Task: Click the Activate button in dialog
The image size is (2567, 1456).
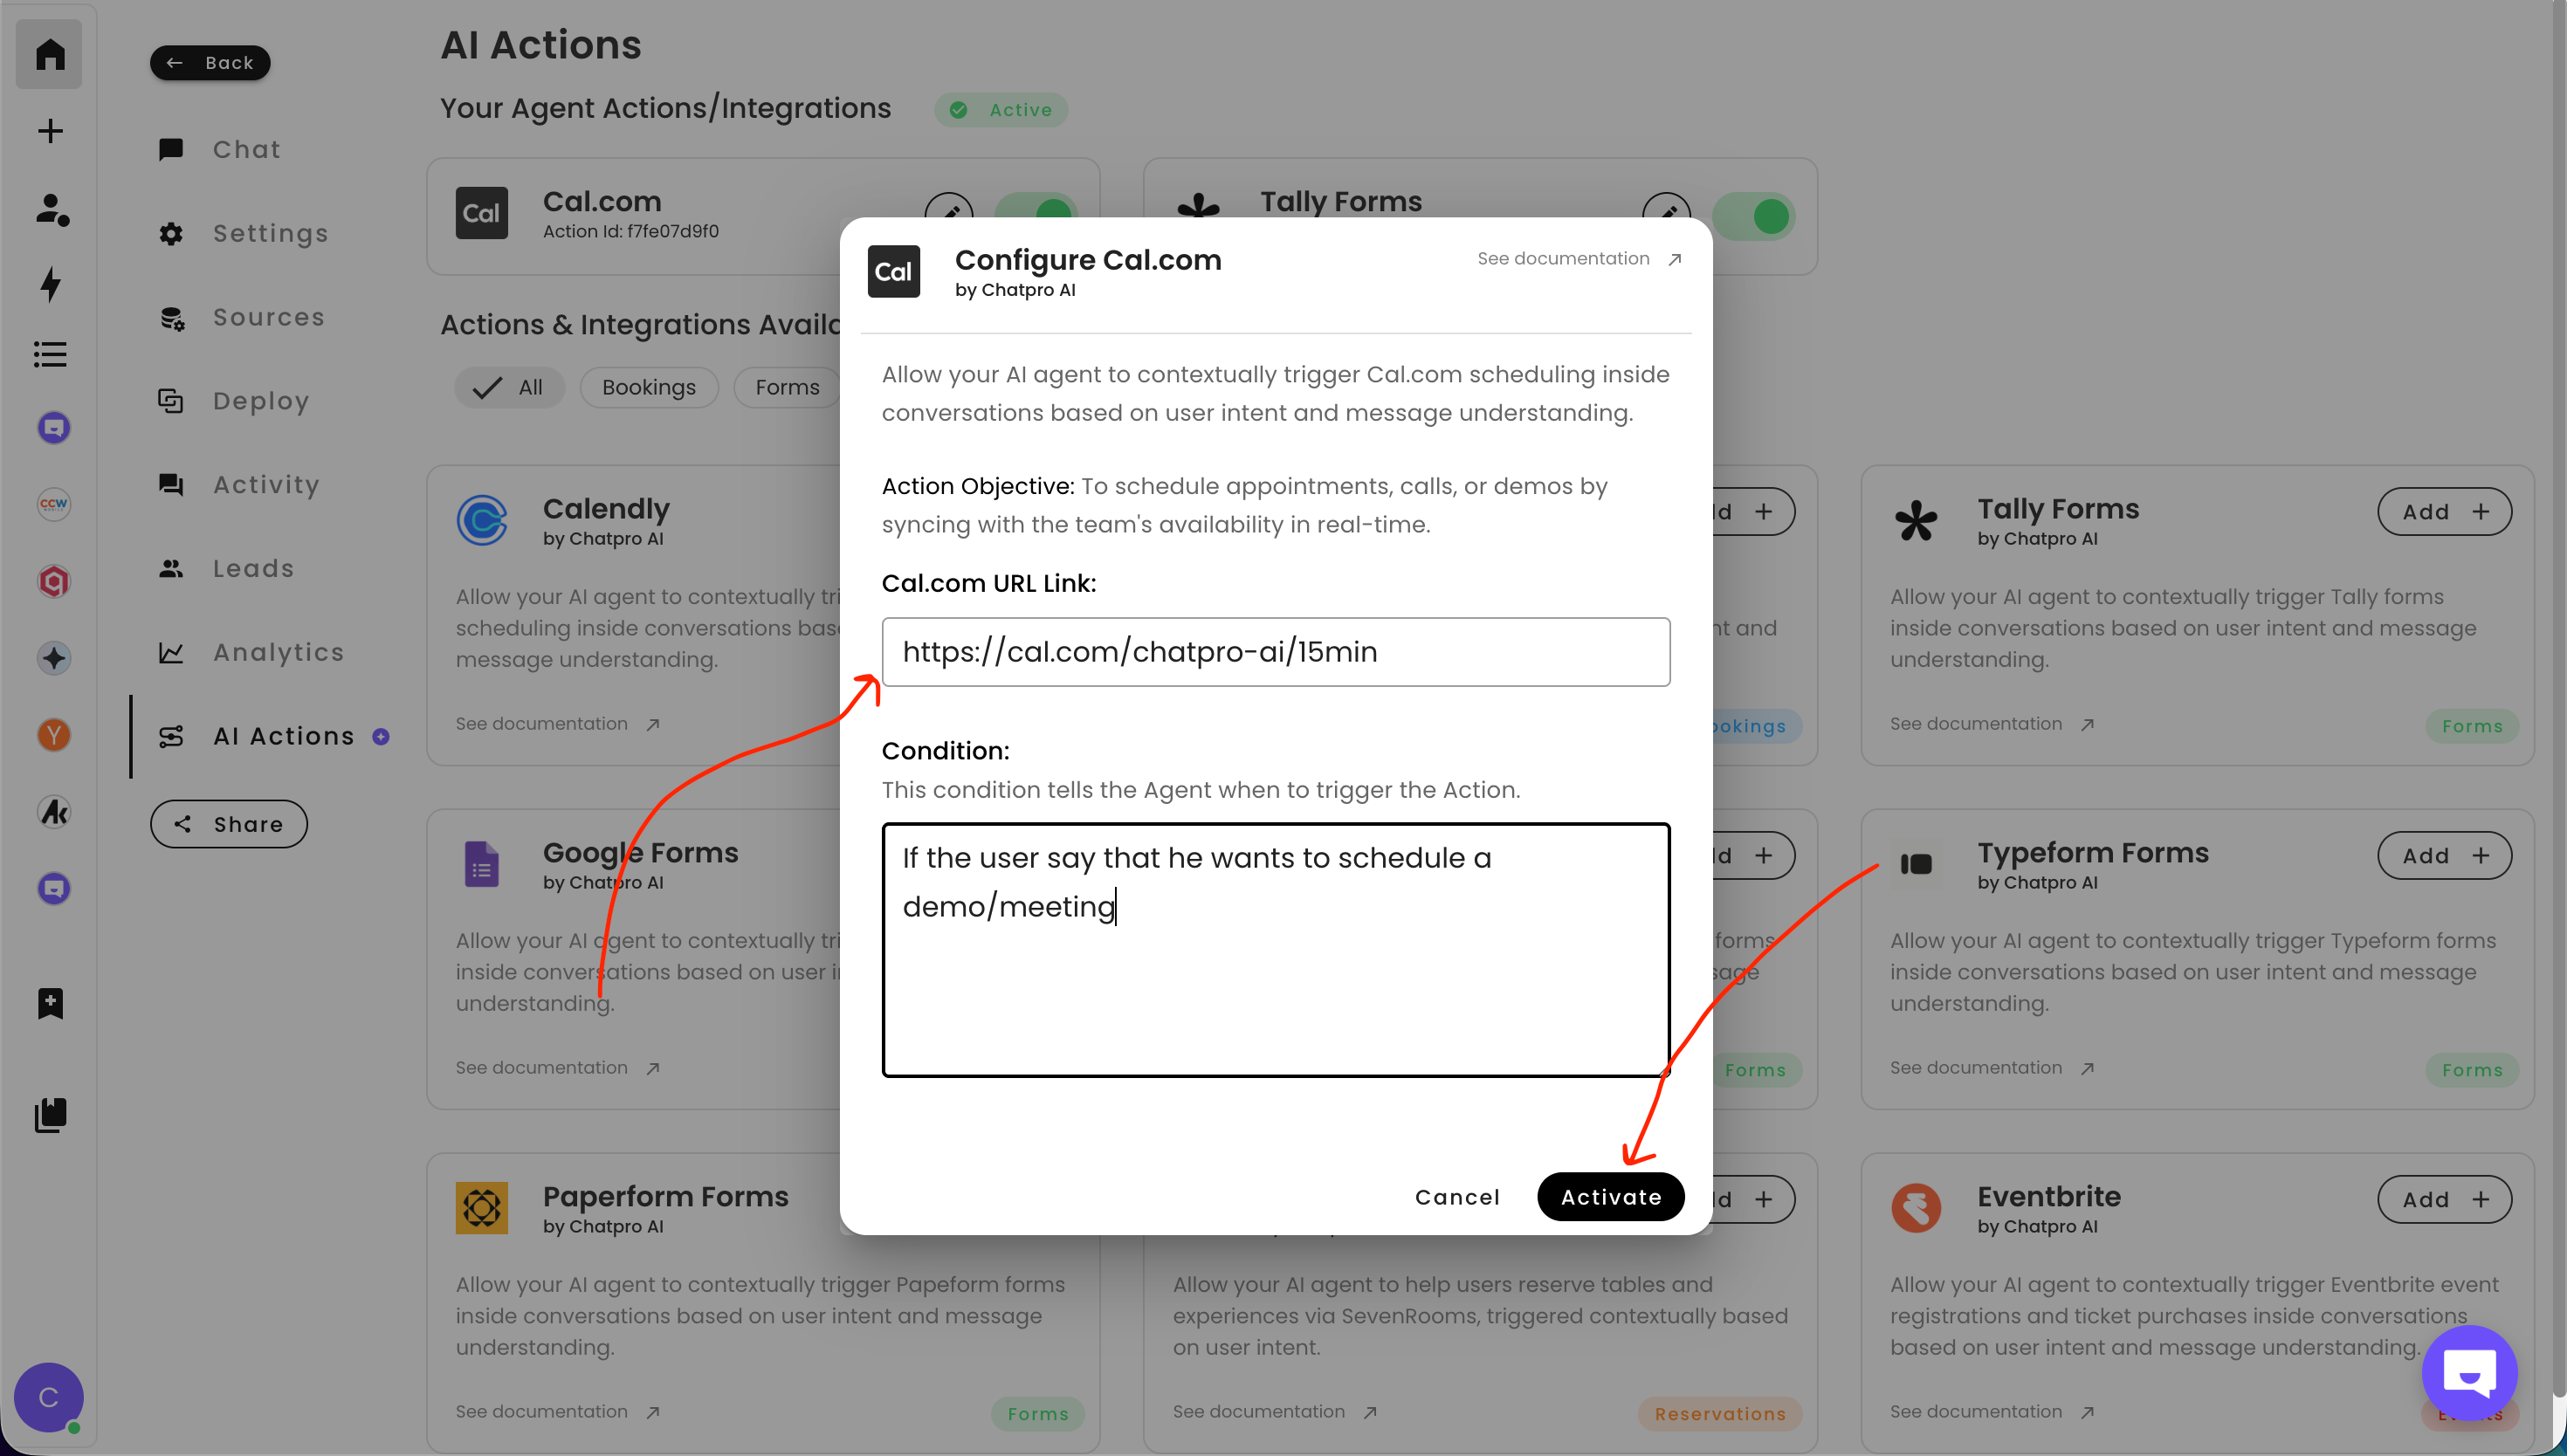Action: [x=1610, y=1197]
